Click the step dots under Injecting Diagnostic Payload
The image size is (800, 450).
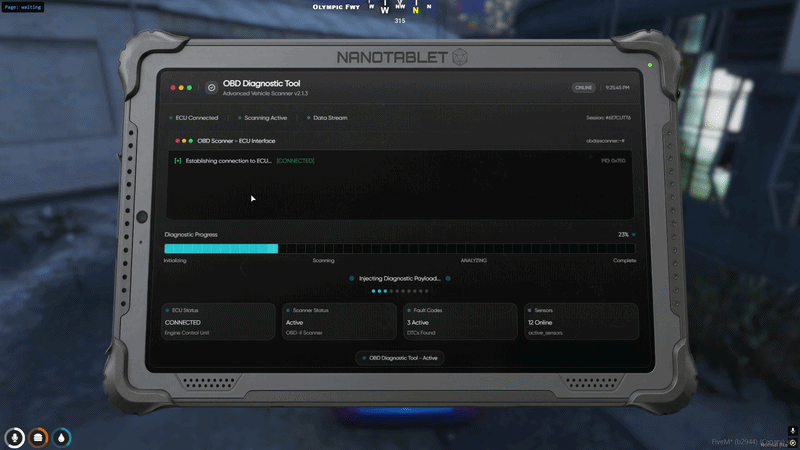[x=400, y=291]
